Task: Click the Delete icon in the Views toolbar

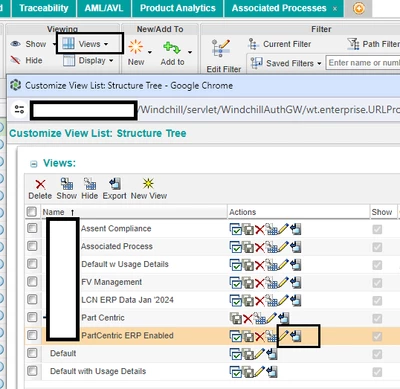Action: pos(40,185)
